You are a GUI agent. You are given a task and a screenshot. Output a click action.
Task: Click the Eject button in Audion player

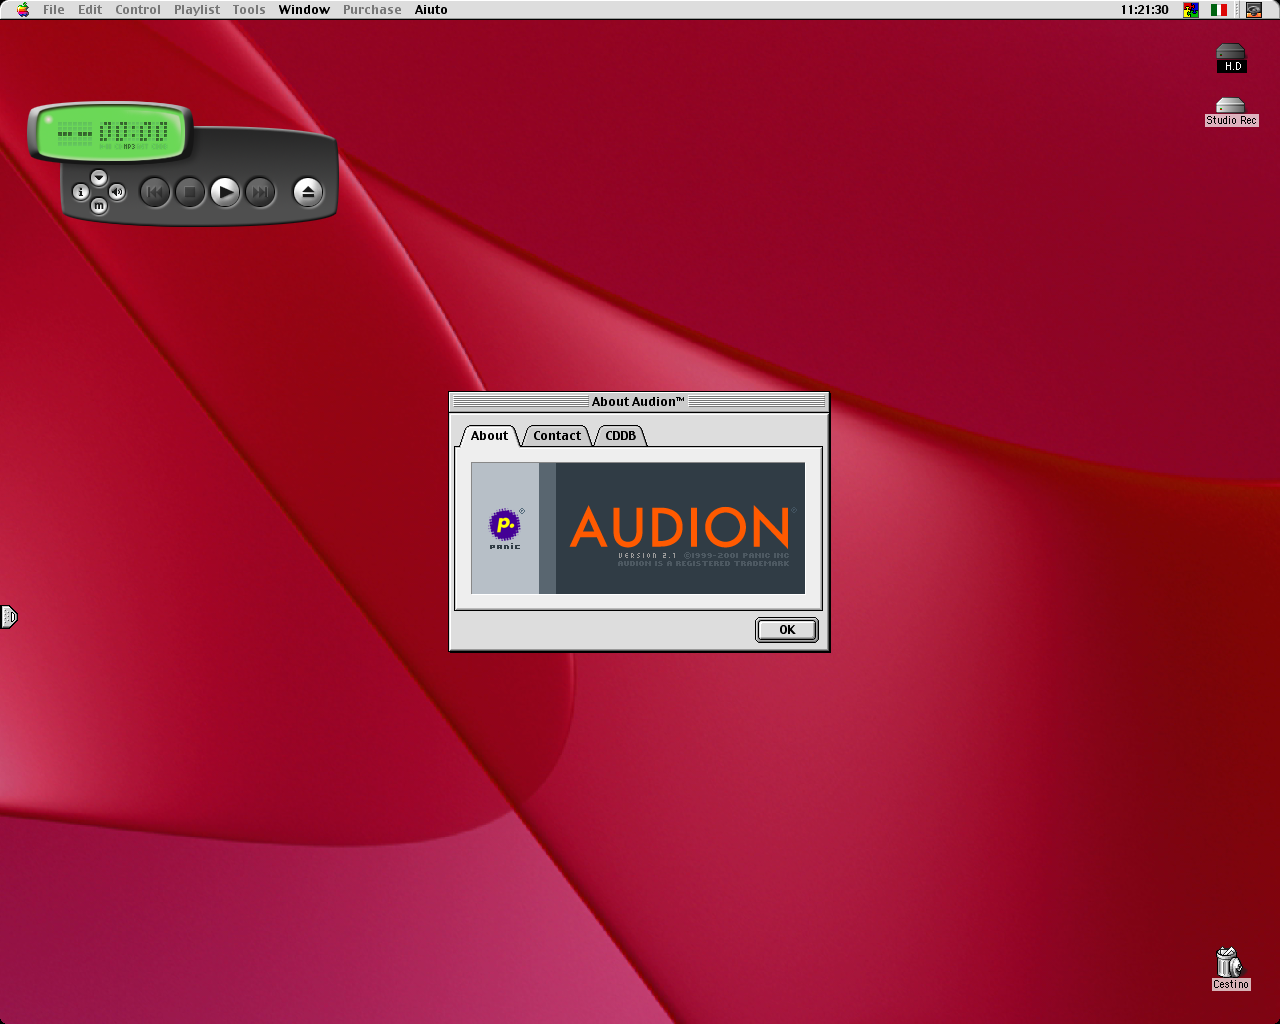coord(308,191)
